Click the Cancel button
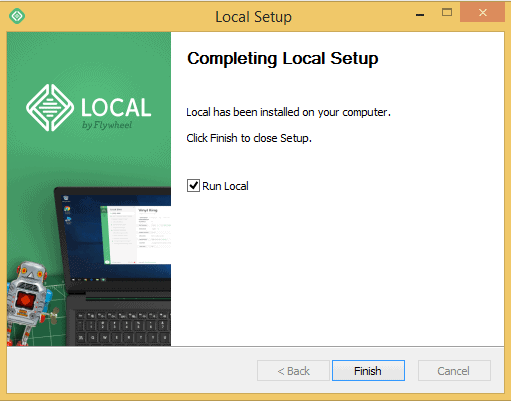Screen dimensions: 511x401 [x=454, y=370]
